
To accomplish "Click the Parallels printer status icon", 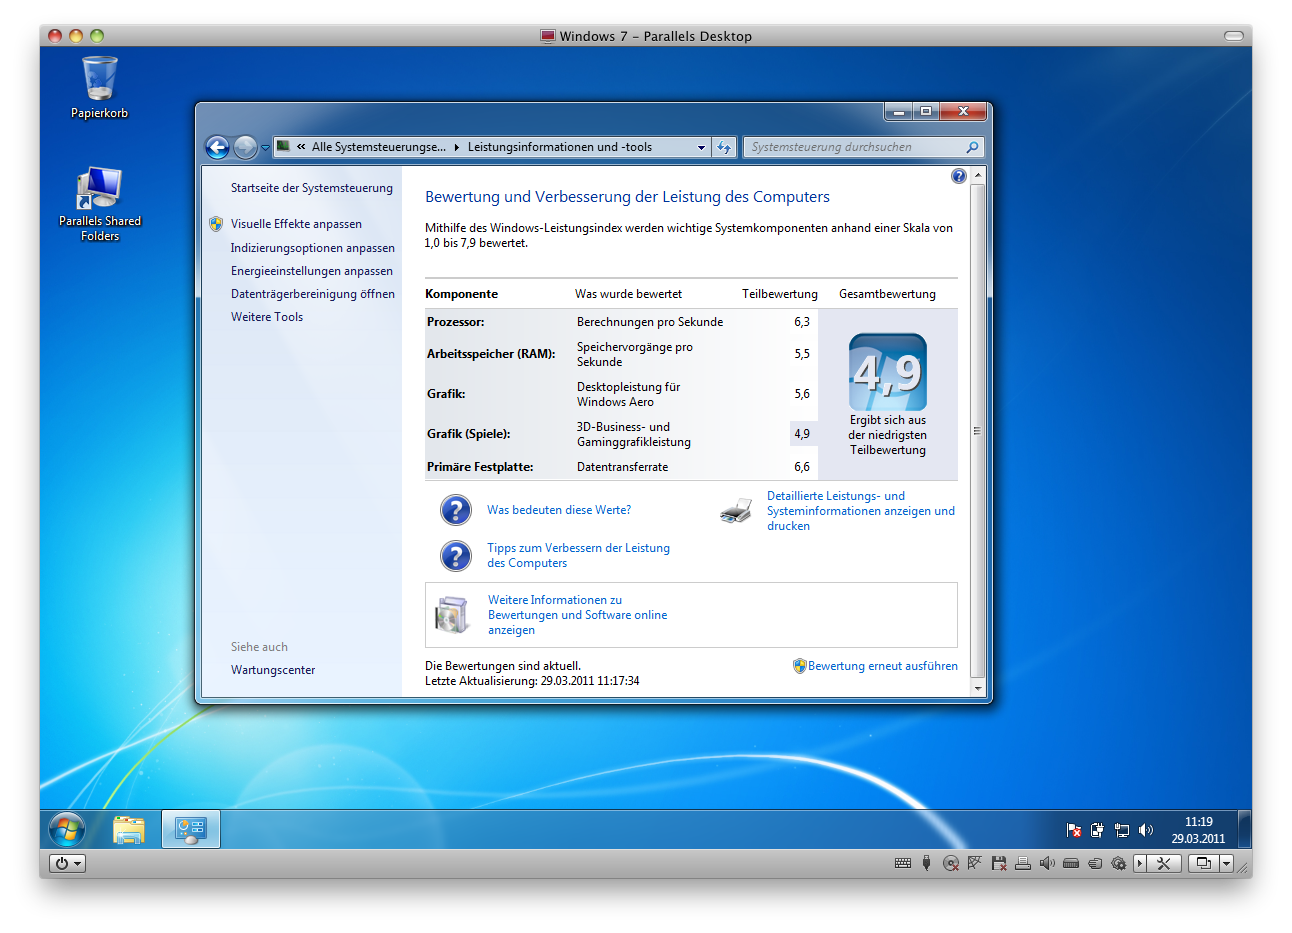I will coord(1023,863).
